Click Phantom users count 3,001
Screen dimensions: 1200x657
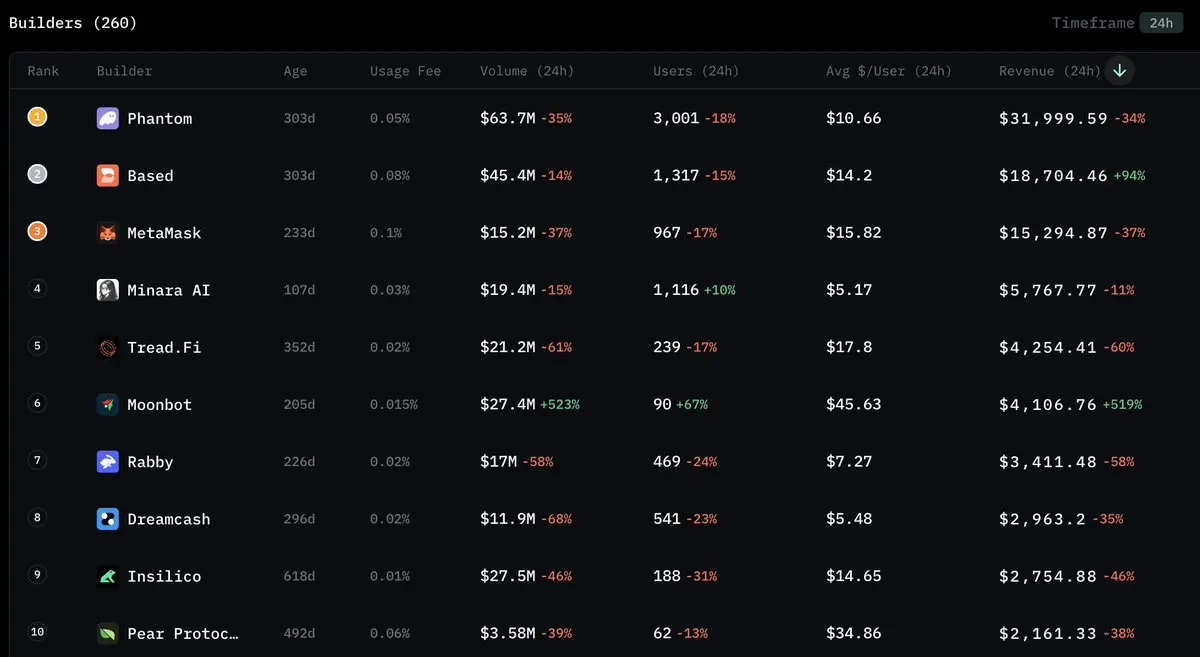point(676,118)
